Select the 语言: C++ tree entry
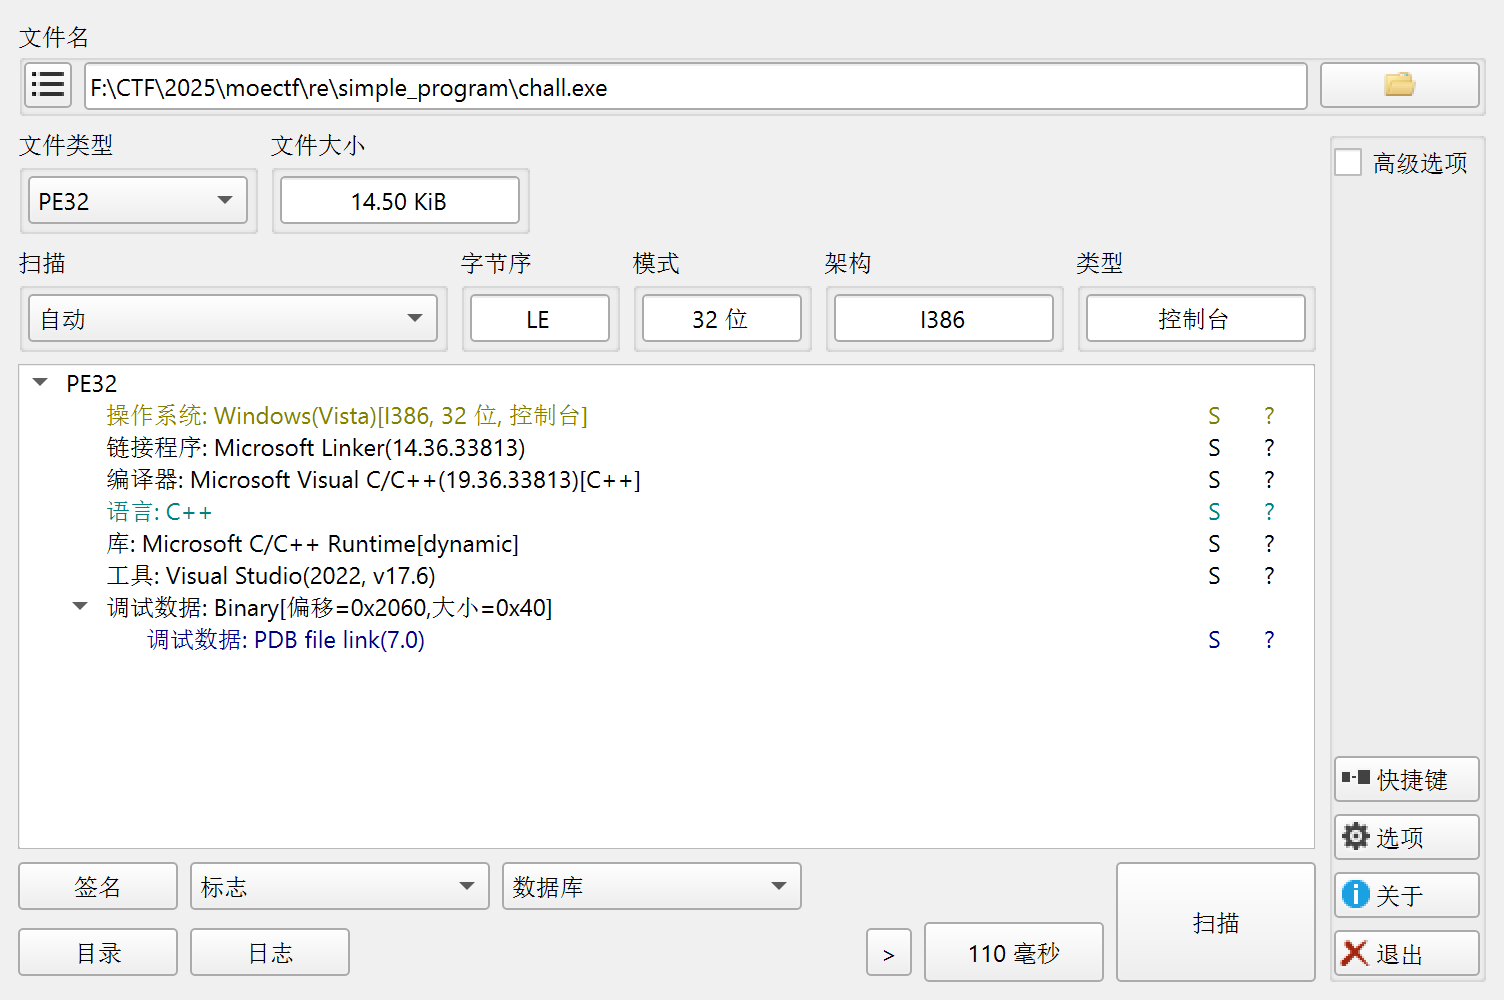Screen dimensions: 1504x1000 point(160,512)
